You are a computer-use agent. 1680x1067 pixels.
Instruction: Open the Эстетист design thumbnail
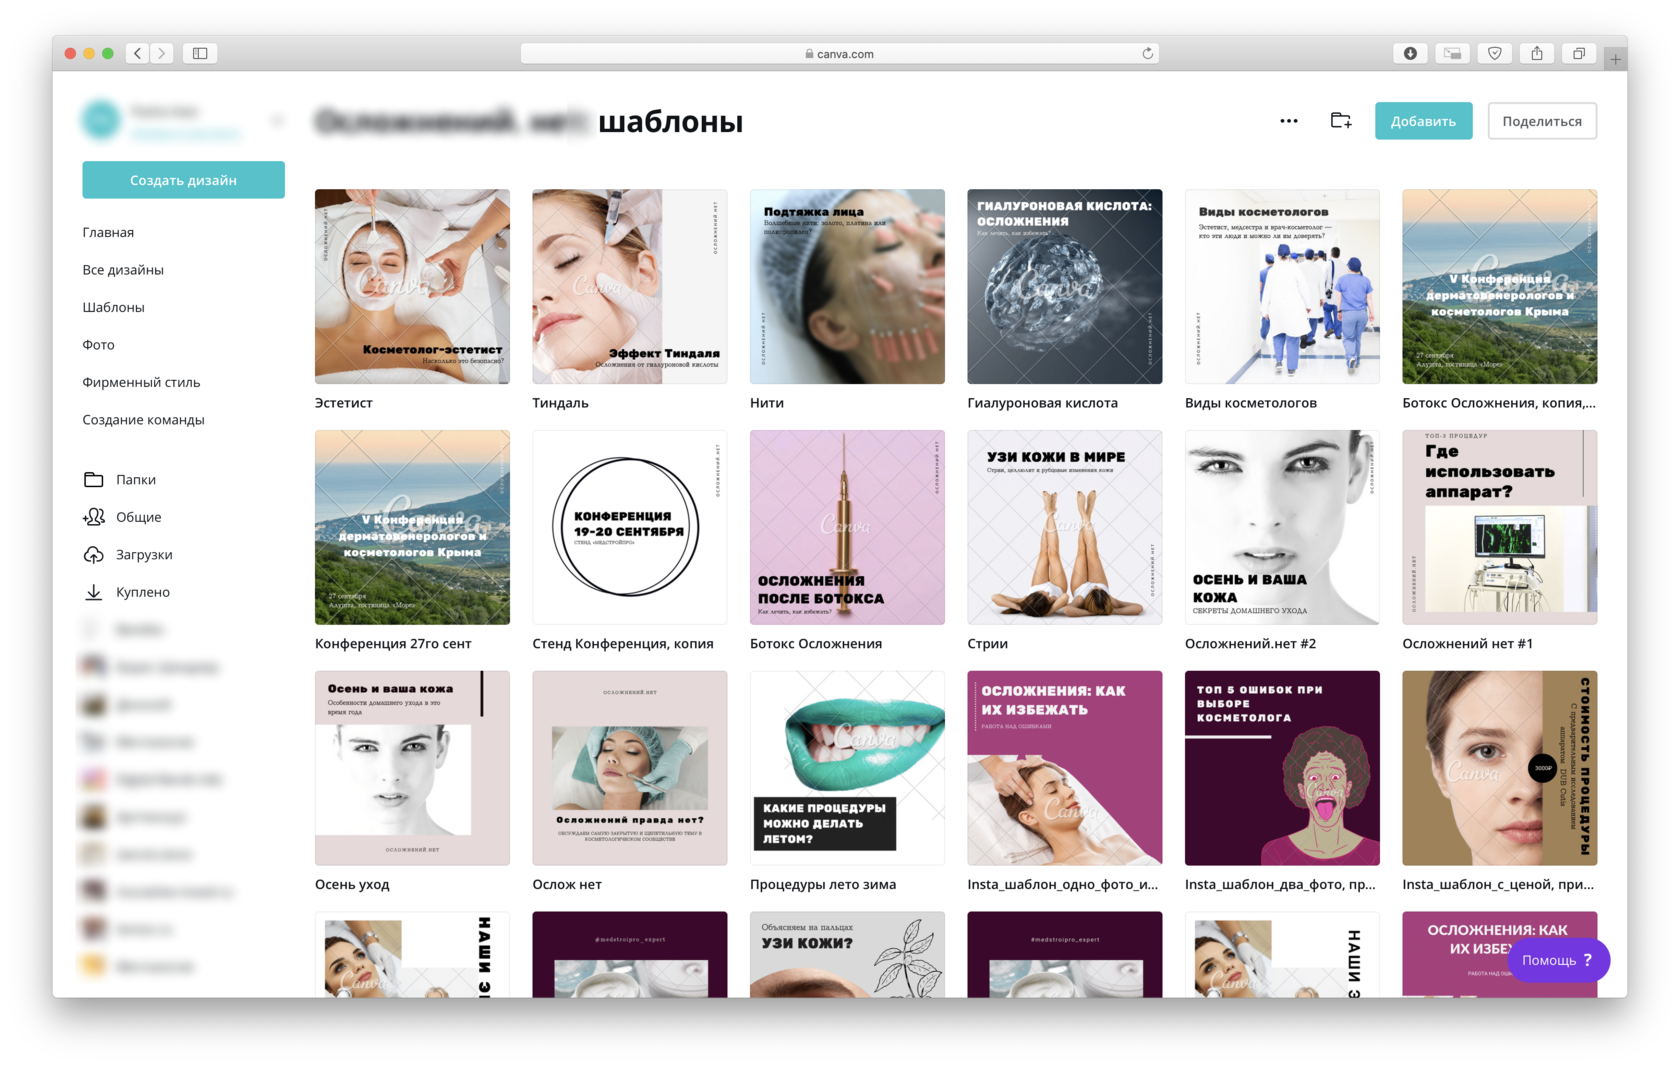[x=412, y=287]
